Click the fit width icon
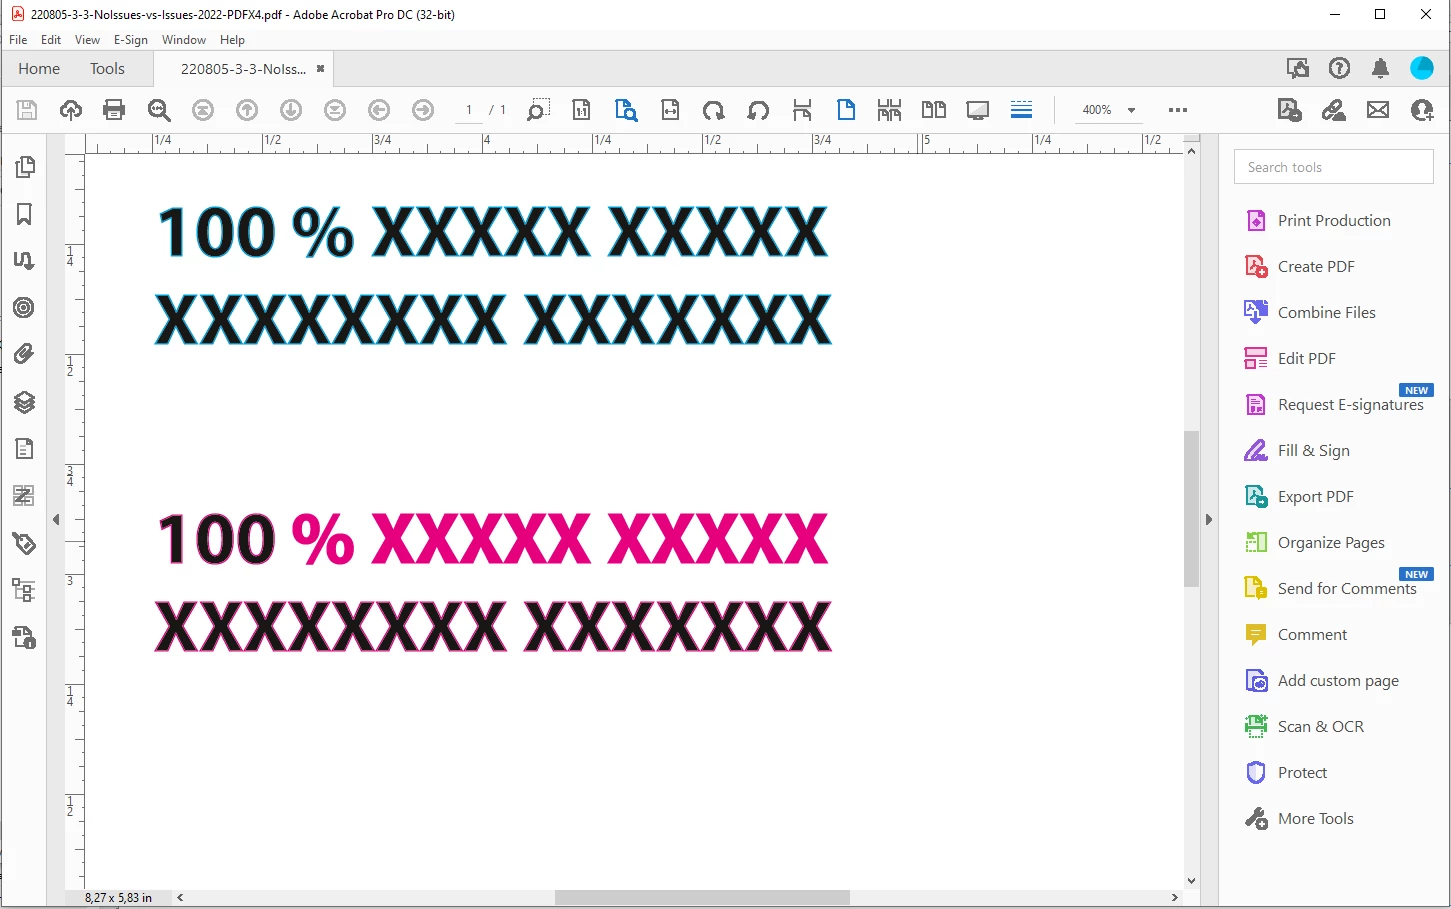The height and width of the screenshot is (909, 1451). pyautogui.click(x=670, y=110)
